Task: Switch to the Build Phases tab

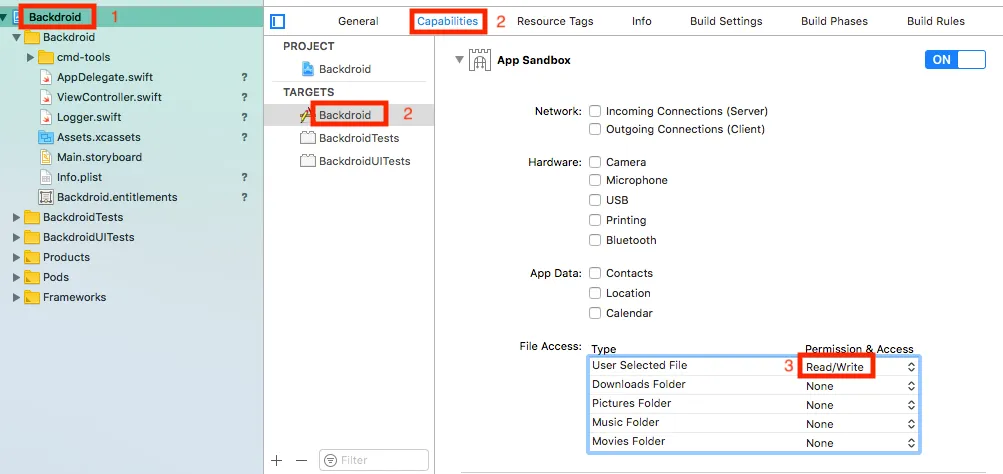Action: (x=834, y=21)
